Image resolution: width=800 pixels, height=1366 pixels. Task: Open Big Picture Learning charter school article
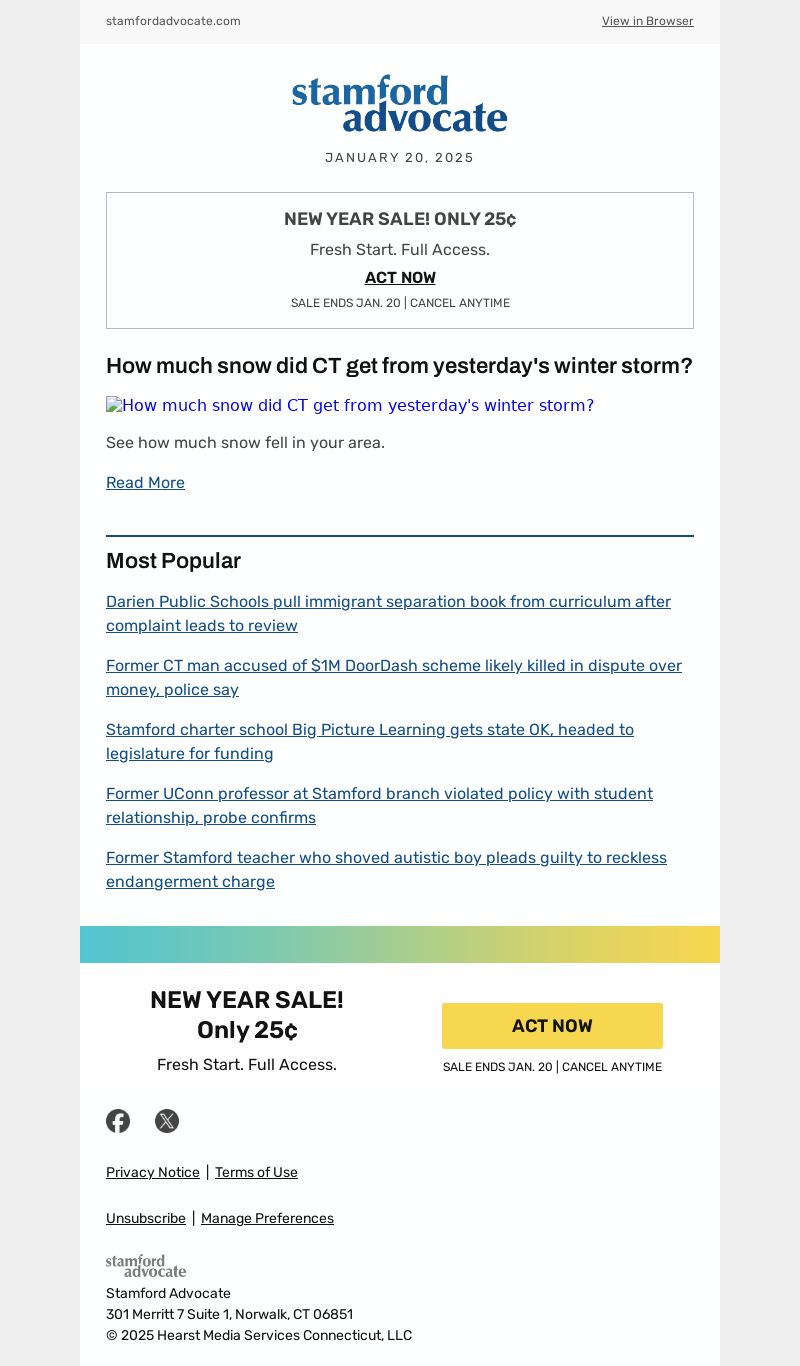click(370, 741)
